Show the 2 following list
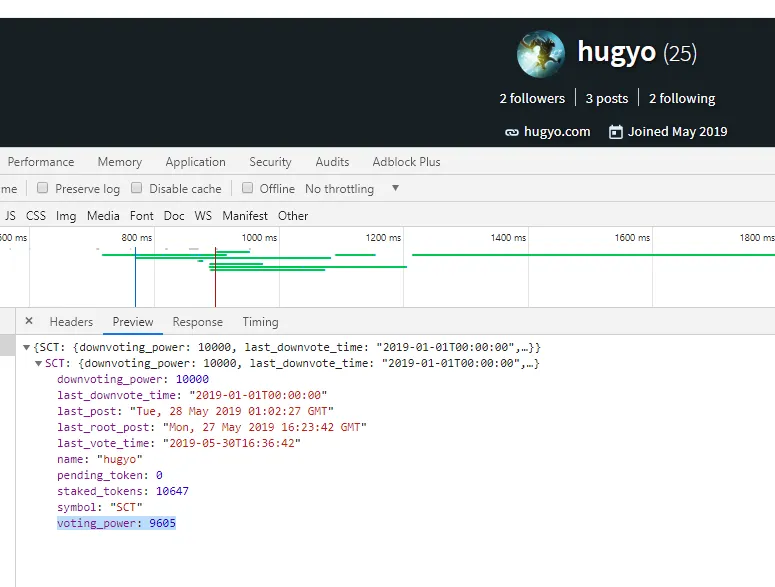 coord(682,98)
